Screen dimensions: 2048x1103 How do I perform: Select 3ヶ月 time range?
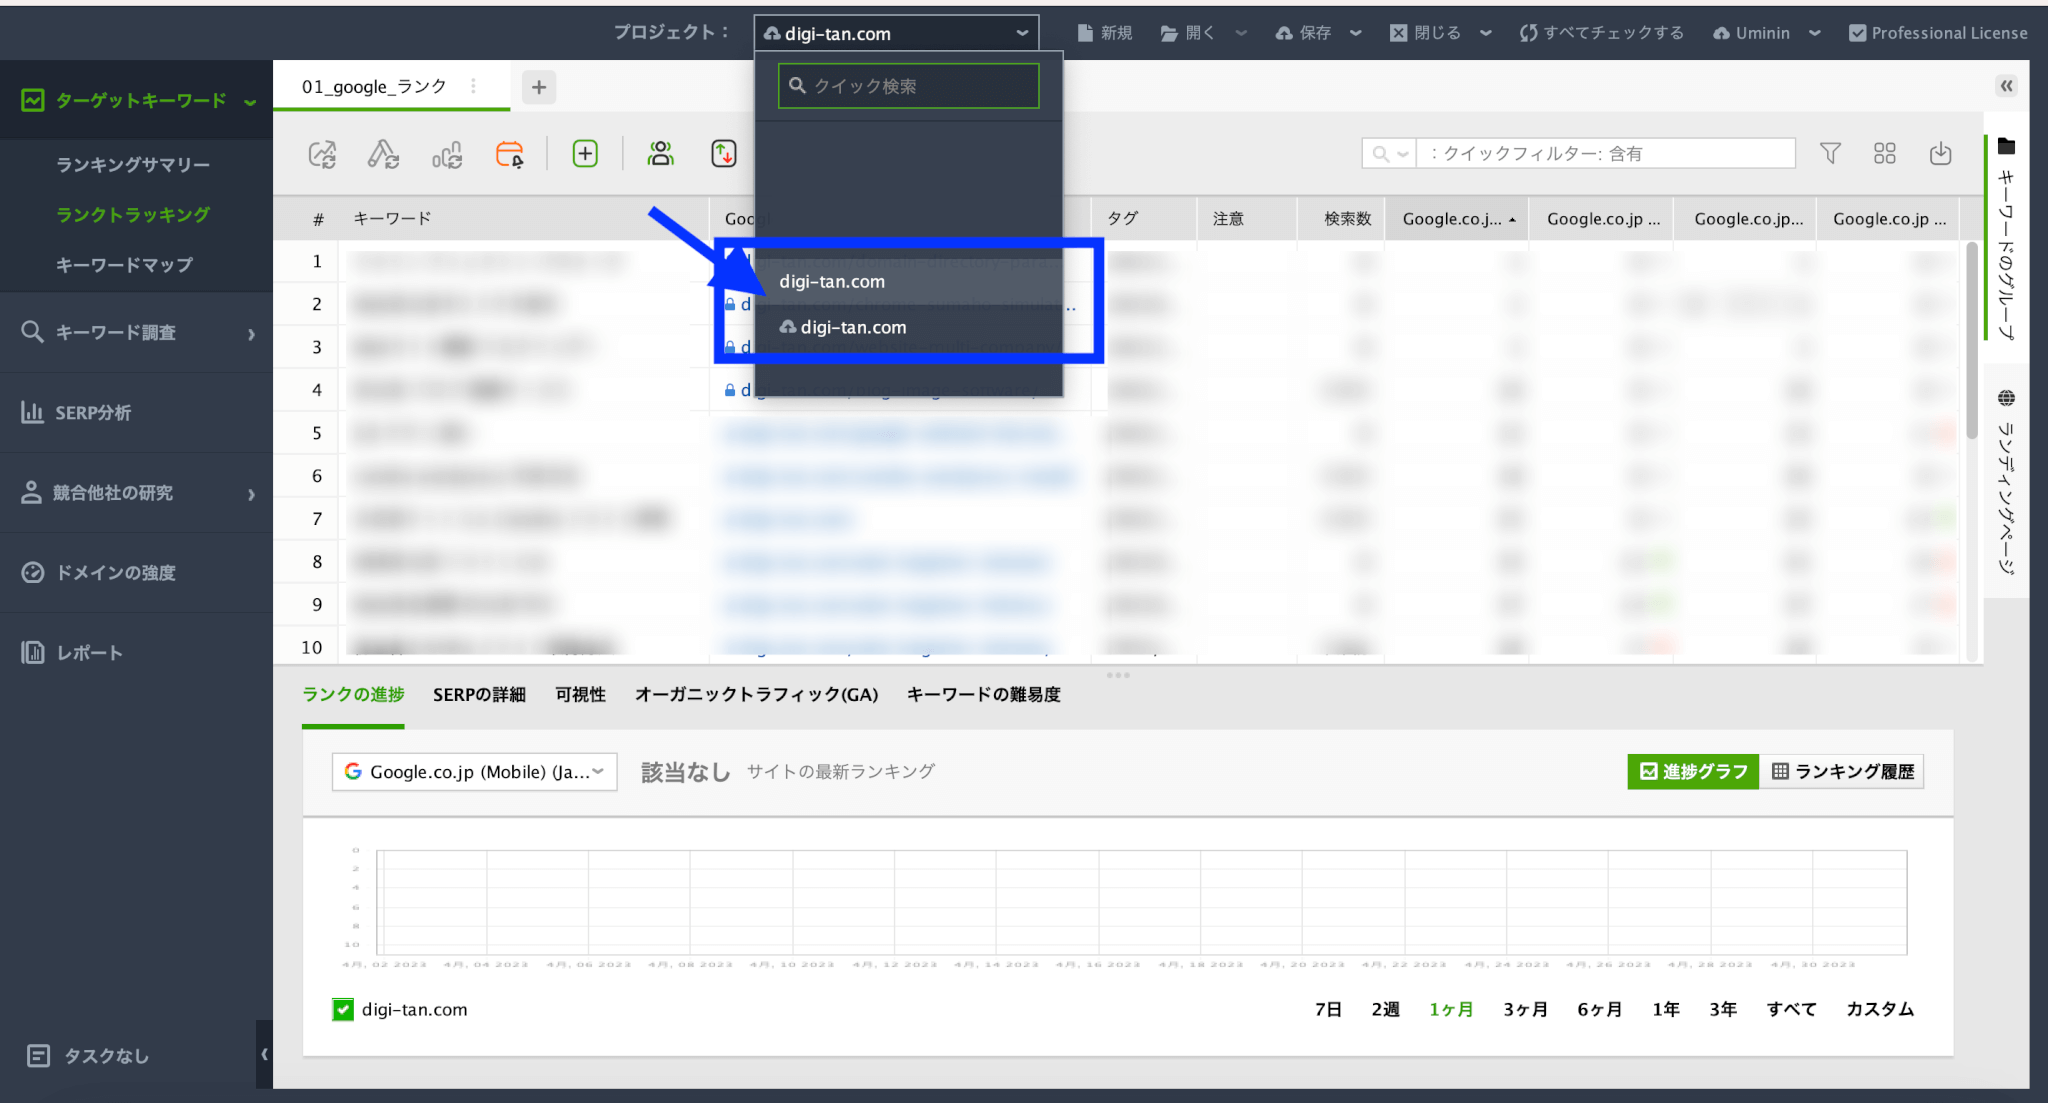pos(1525,1009)
